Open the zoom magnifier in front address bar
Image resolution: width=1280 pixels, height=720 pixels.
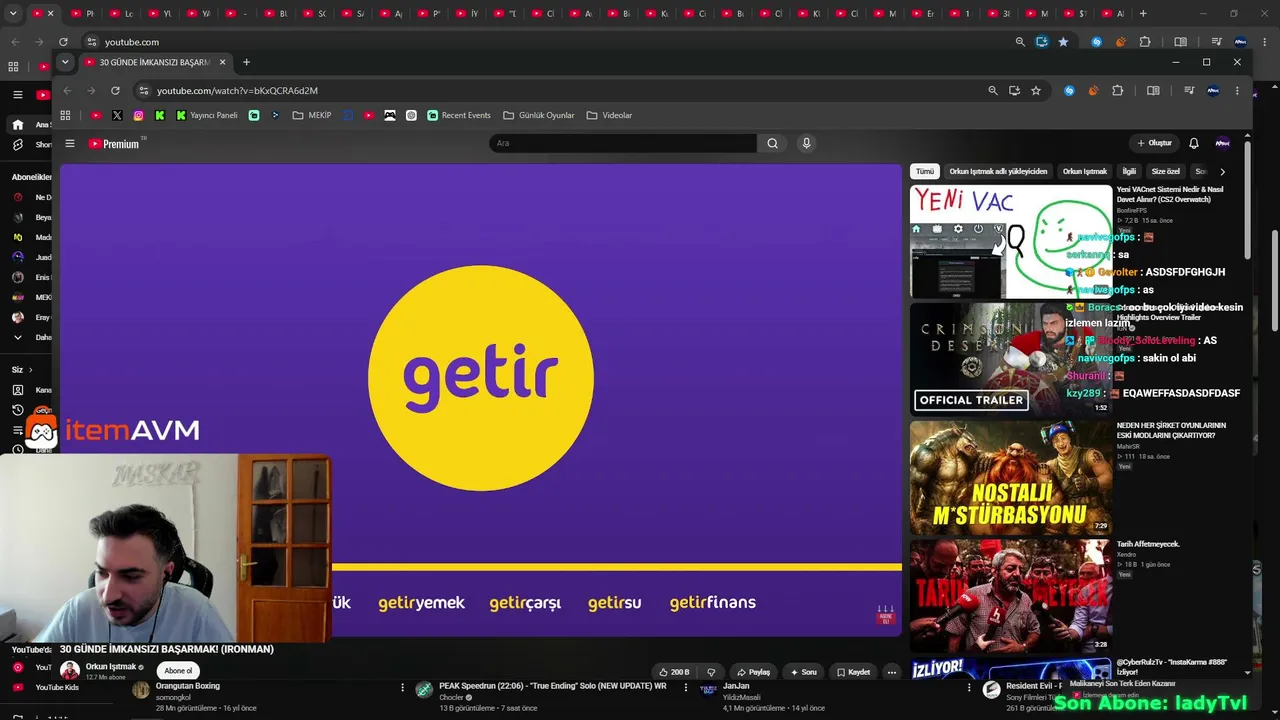[x=993, y=90]
